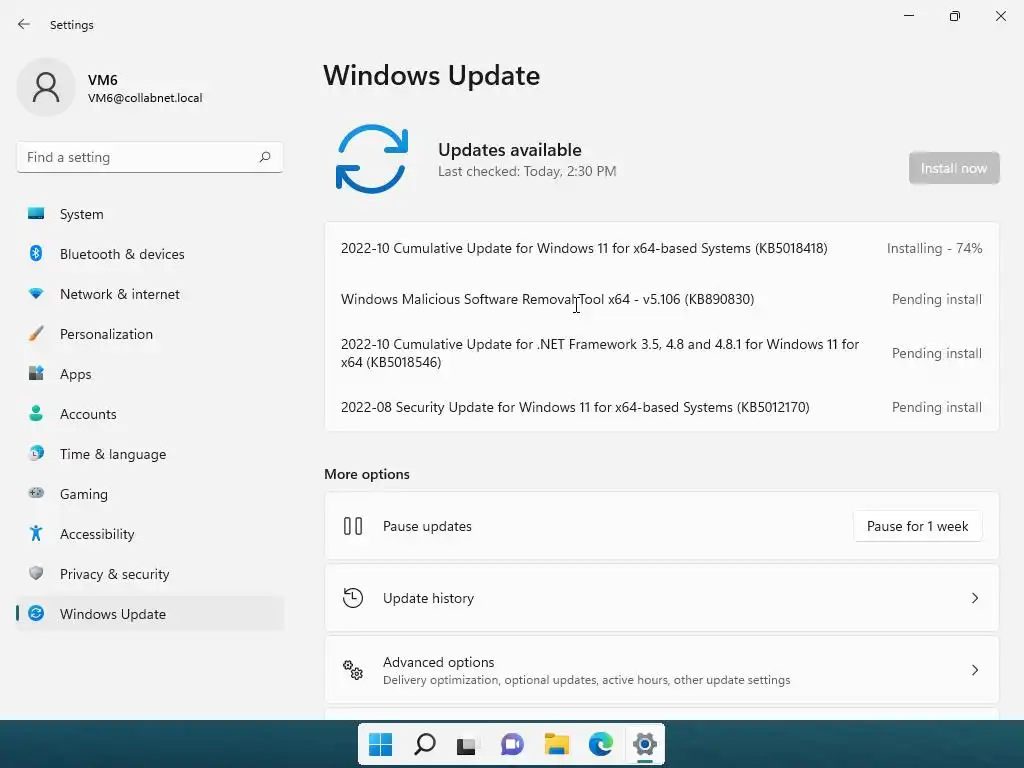Select Privacy & security

150,574
